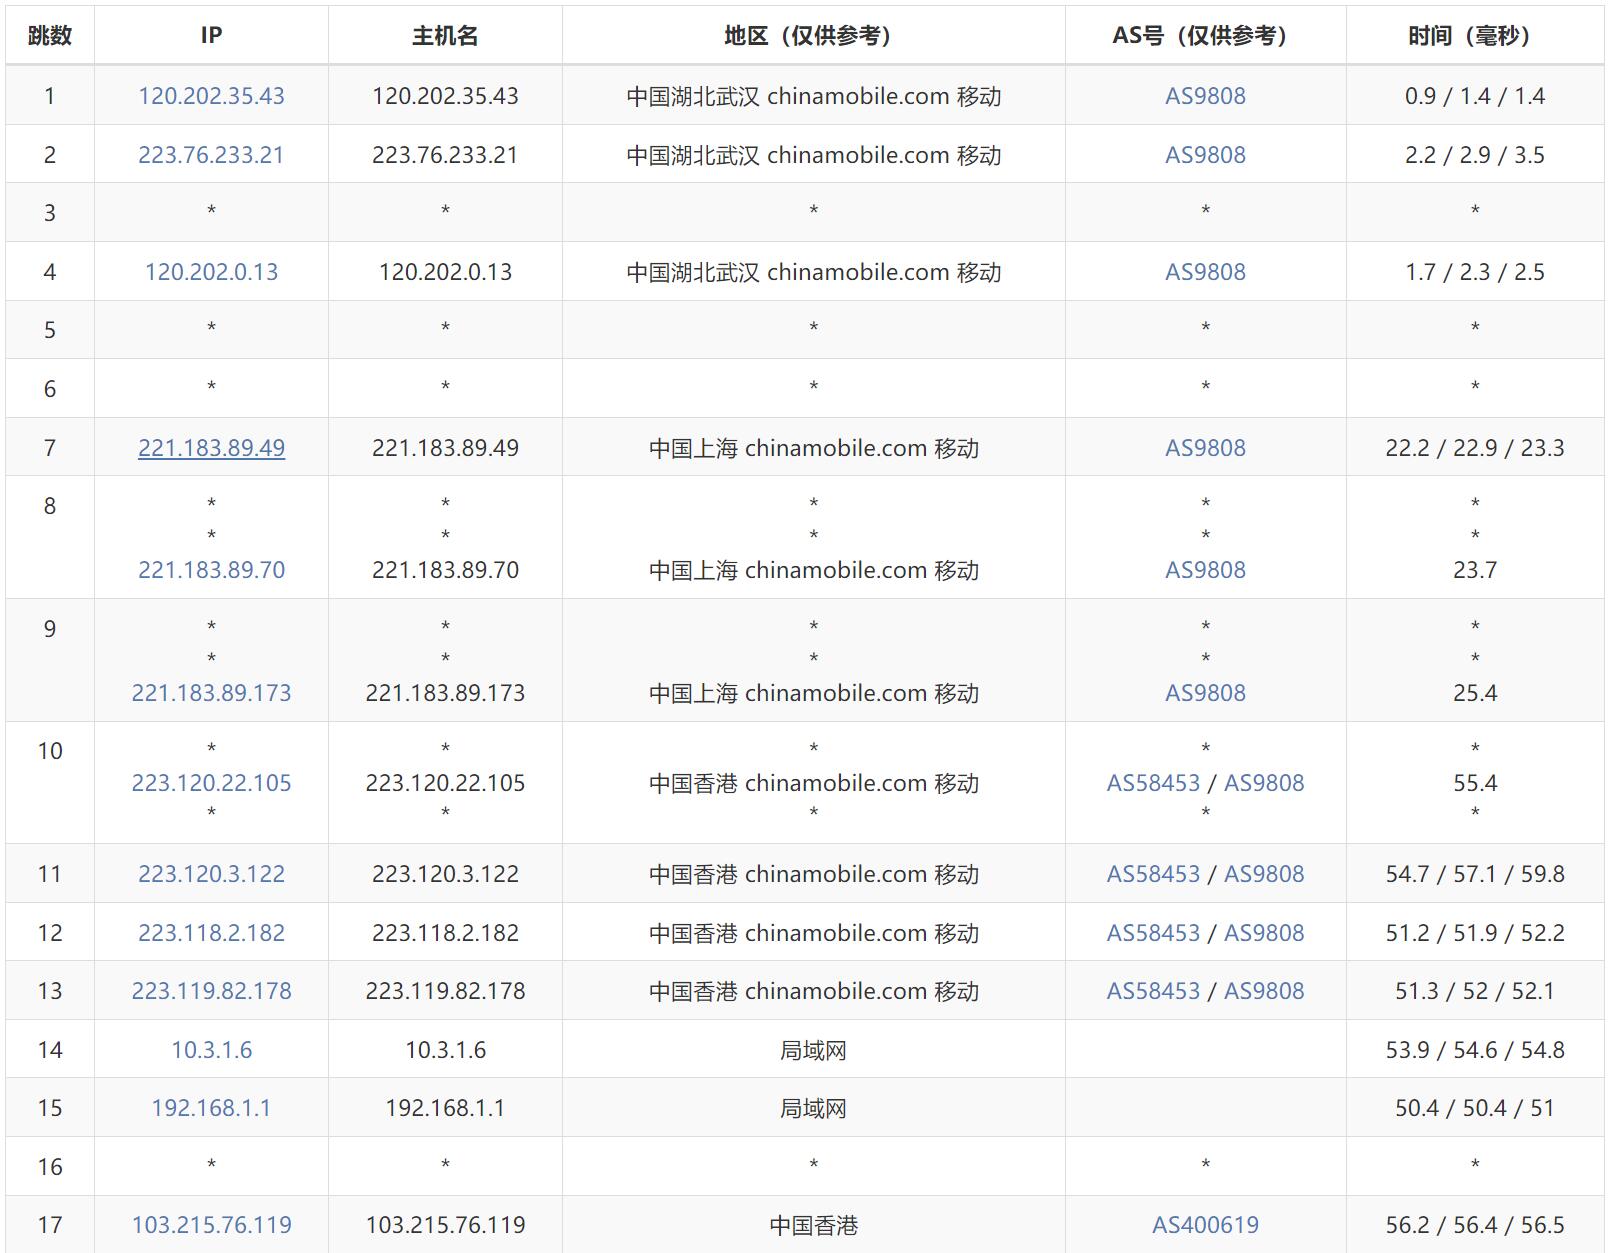Open AS58453 link in hop 10 row

[1153, 783]
